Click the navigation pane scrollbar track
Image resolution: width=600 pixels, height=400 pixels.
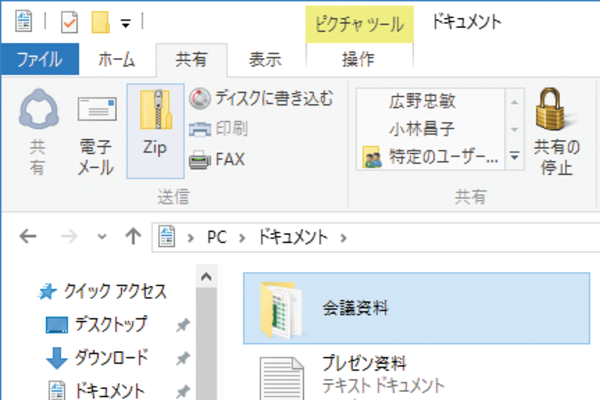coord(206,344)
